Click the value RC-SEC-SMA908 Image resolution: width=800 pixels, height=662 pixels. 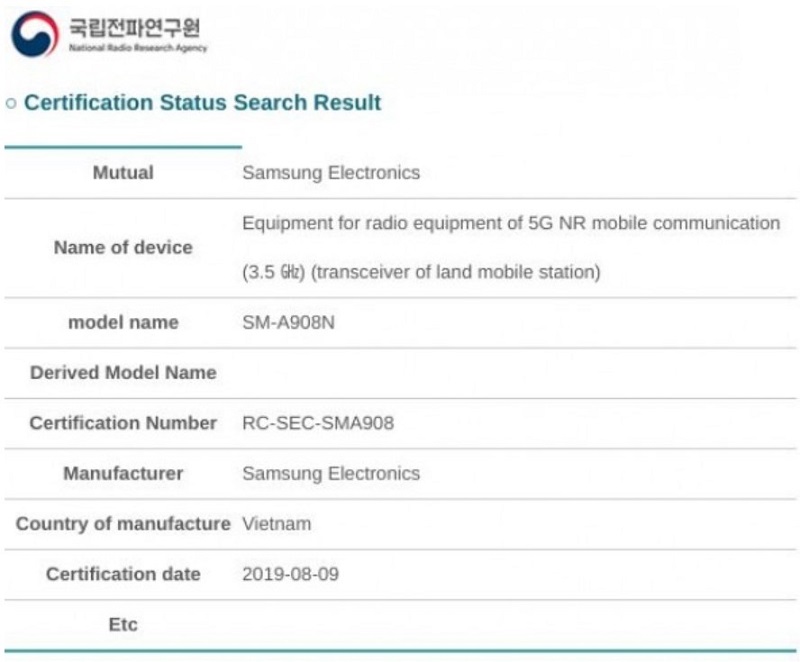click(318, 423)
